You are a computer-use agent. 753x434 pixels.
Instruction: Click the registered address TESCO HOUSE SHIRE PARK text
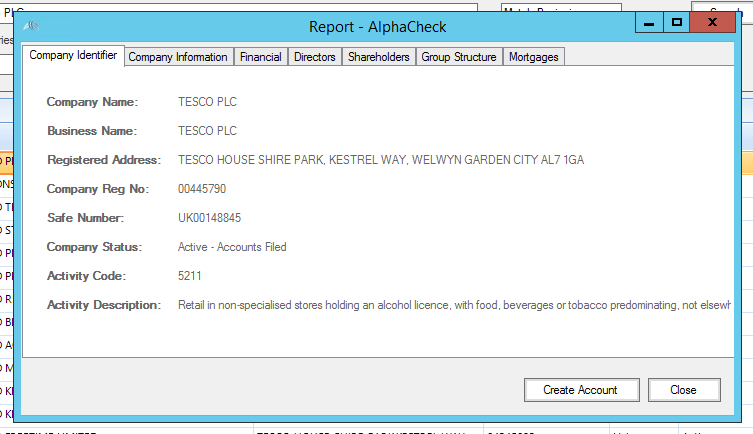(x=381, y=160)
